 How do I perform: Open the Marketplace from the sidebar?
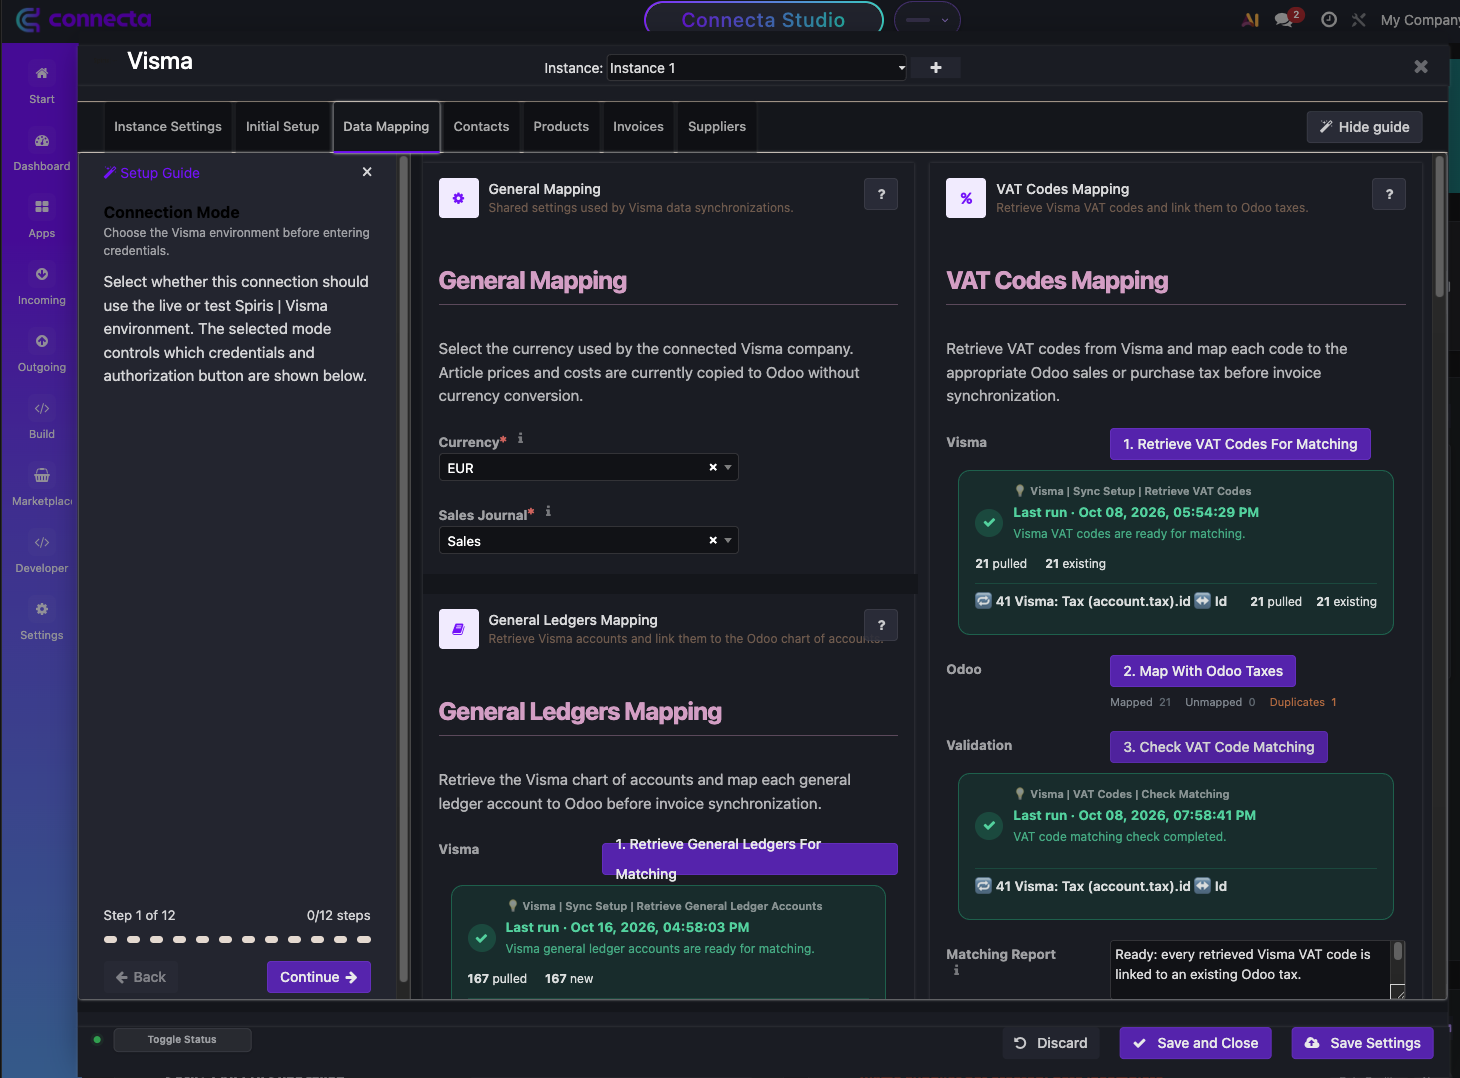41,487
